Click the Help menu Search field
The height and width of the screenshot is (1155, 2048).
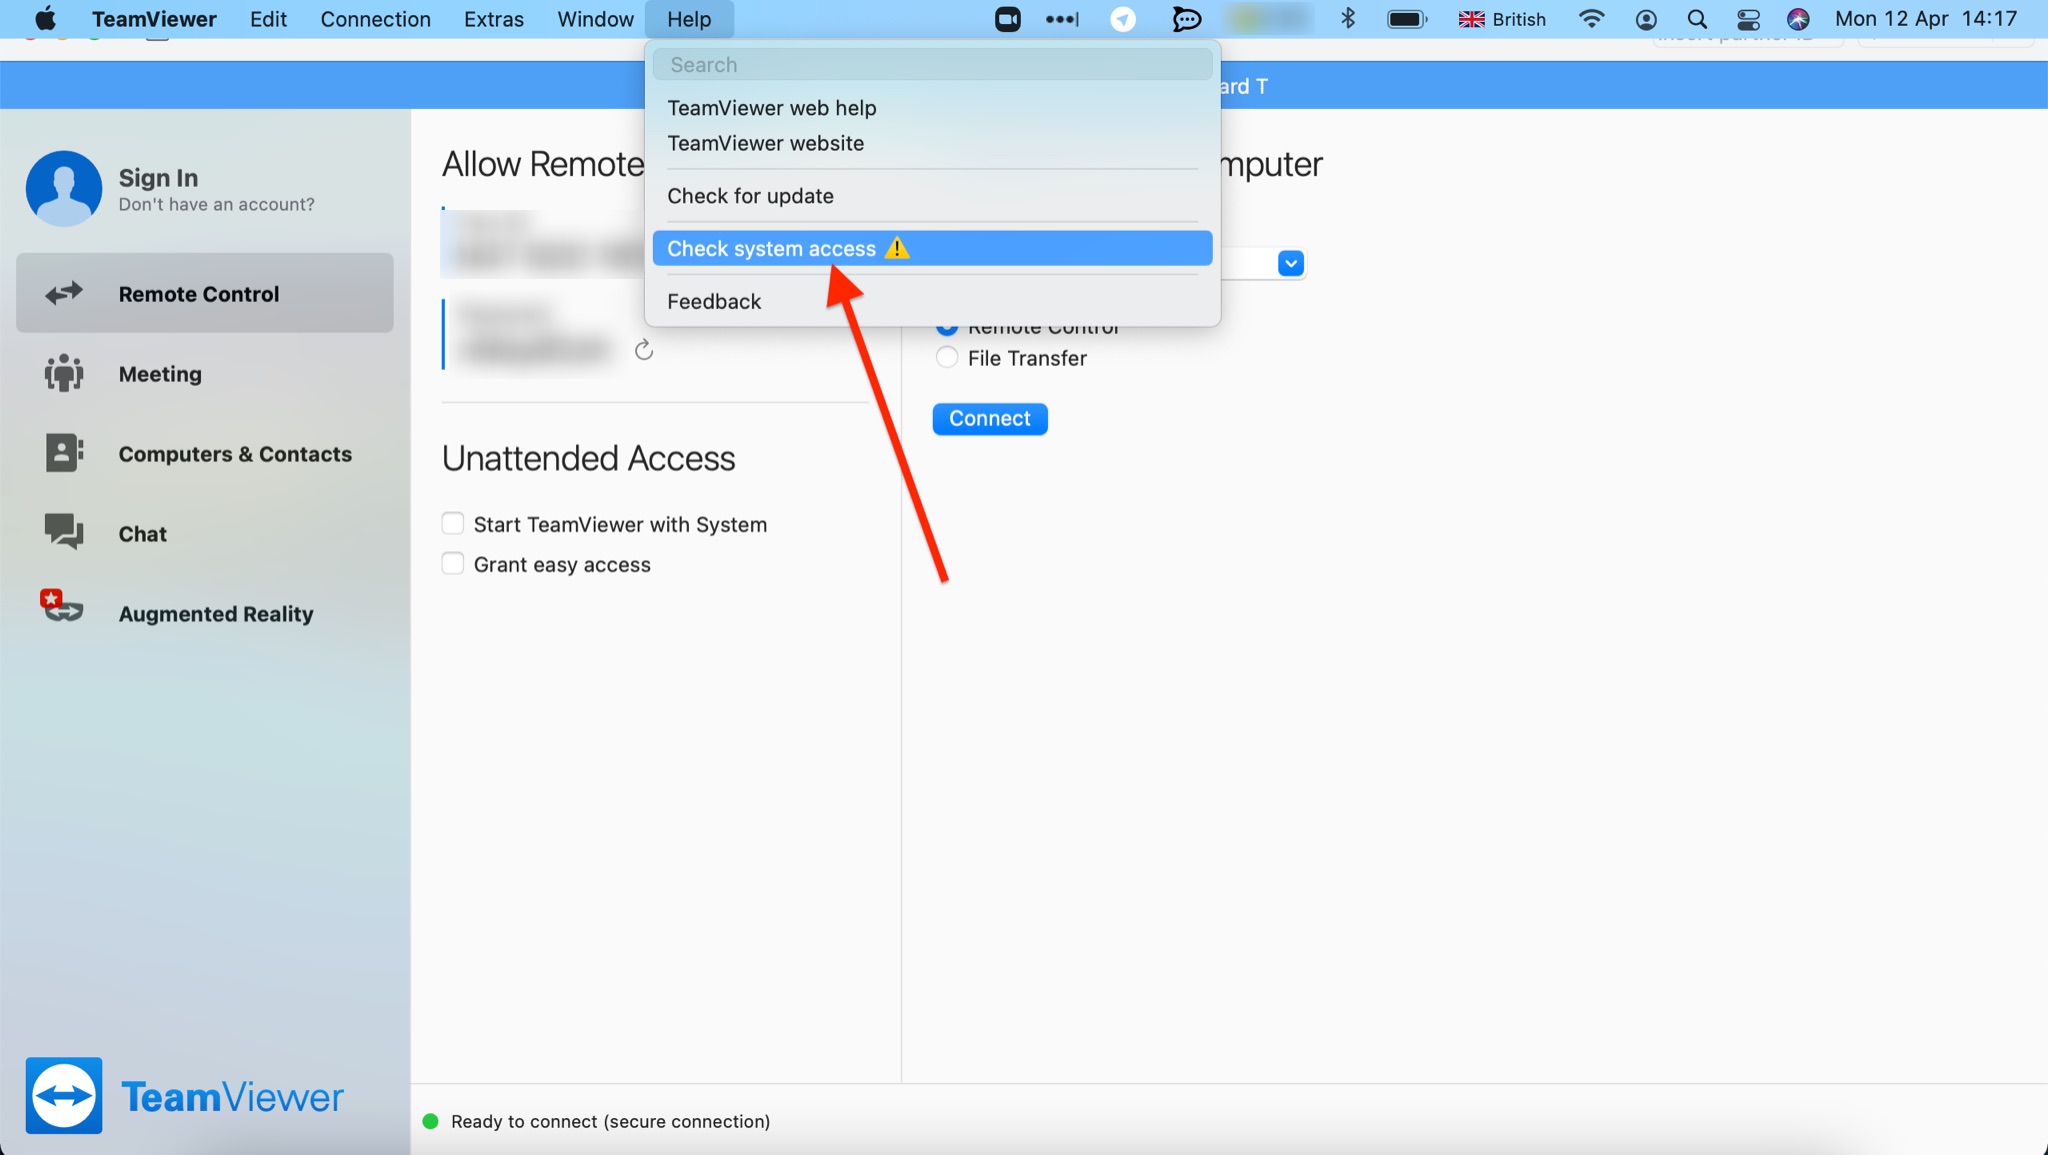click(x=932, y=65)
